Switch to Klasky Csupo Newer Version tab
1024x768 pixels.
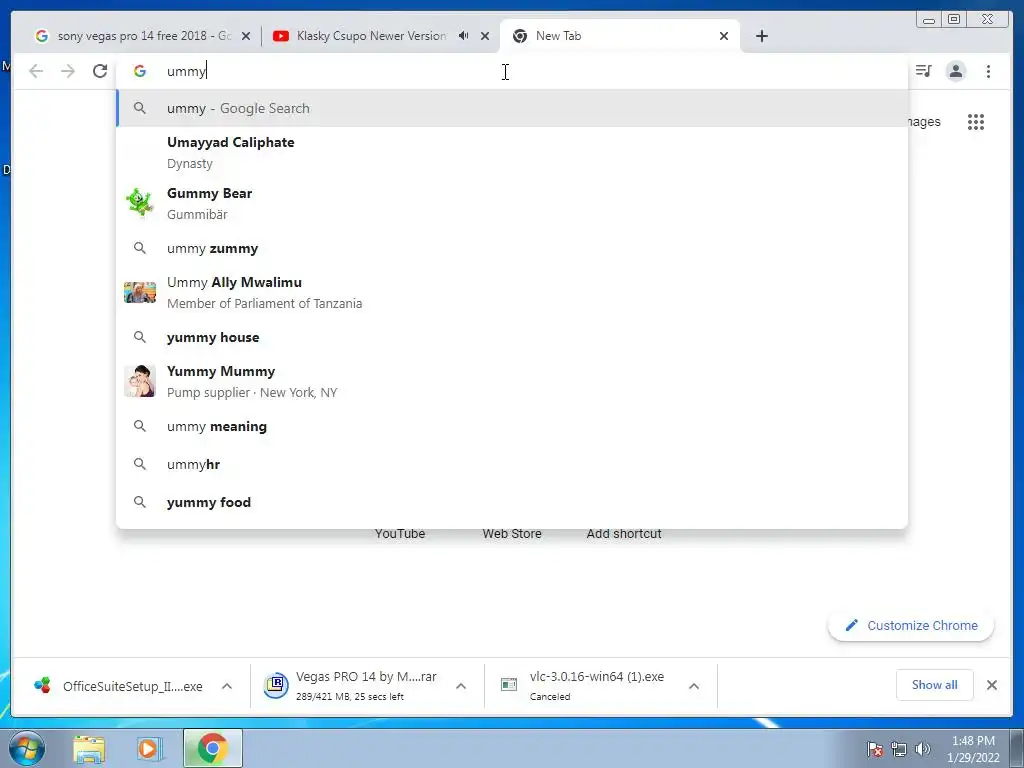click(372, 36)
